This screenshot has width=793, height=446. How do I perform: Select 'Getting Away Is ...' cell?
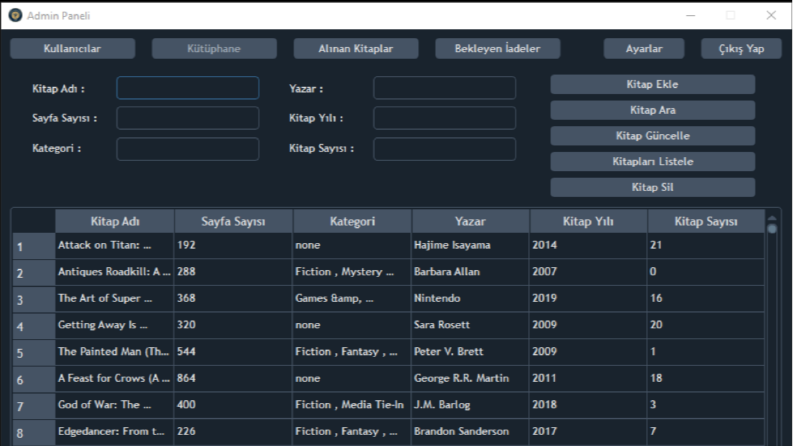click(115, 325)
